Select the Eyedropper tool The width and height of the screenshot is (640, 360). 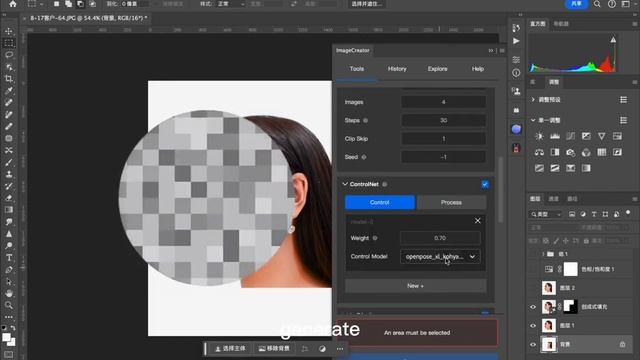(9, 91)
